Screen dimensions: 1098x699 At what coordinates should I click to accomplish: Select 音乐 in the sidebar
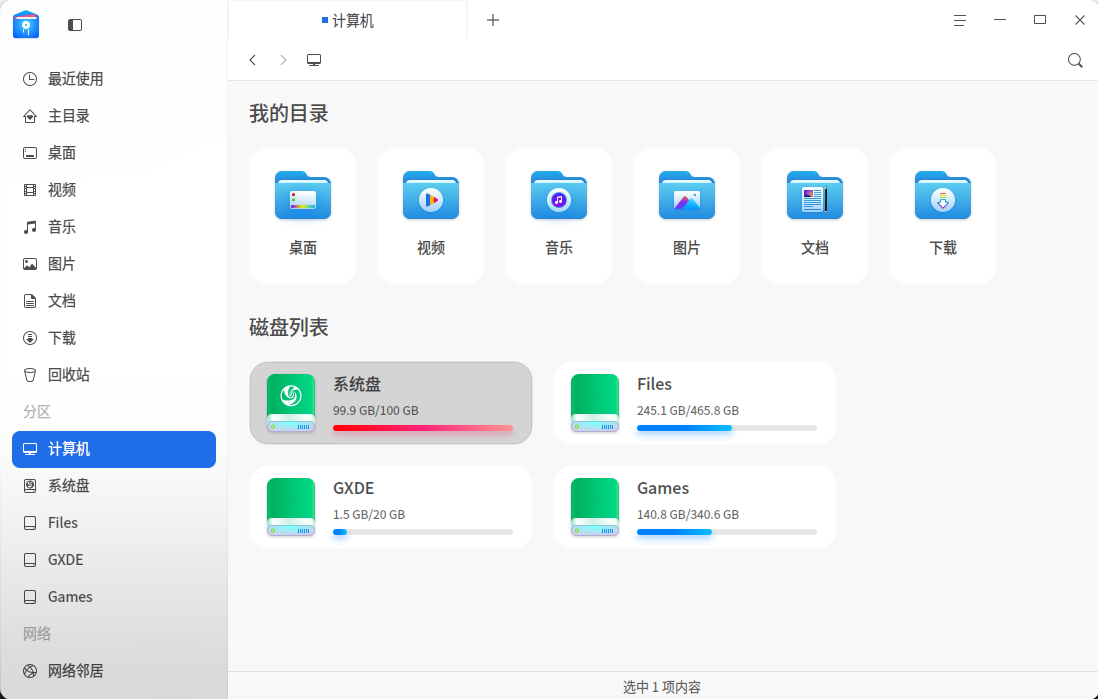(x=114, y=227)
